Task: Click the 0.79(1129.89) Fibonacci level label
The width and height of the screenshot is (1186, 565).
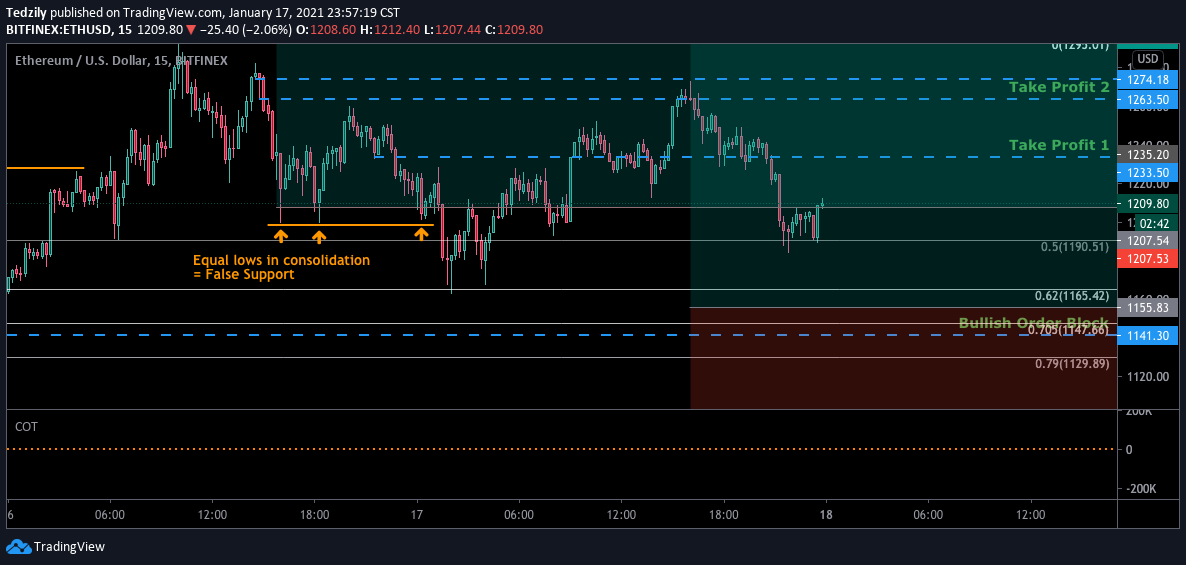Action: (1073, 364)
